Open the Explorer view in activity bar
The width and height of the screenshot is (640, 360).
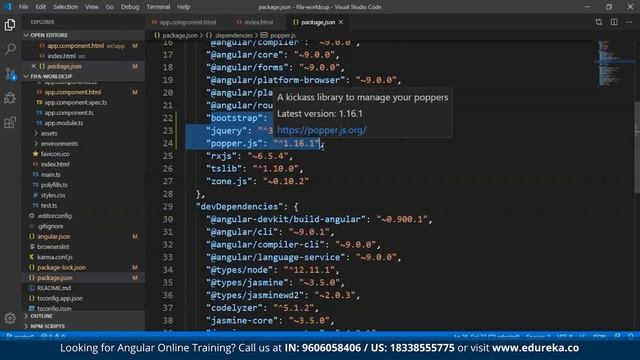tap(10, 25)
